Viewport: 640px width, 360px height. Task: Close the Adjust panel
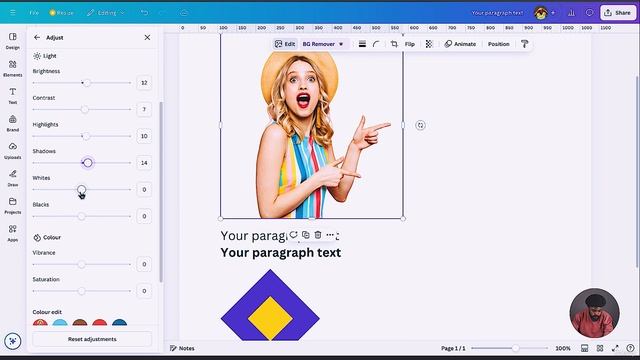coord(147,37)
